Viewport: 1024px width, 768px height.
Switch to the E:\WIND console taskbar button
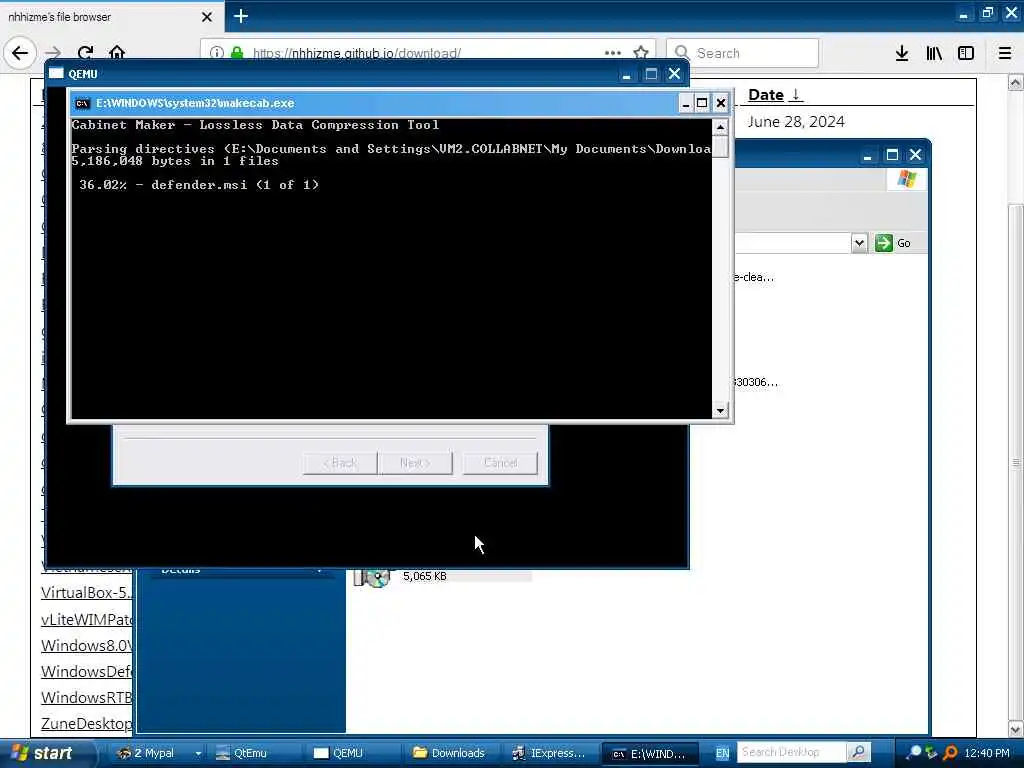650,754
